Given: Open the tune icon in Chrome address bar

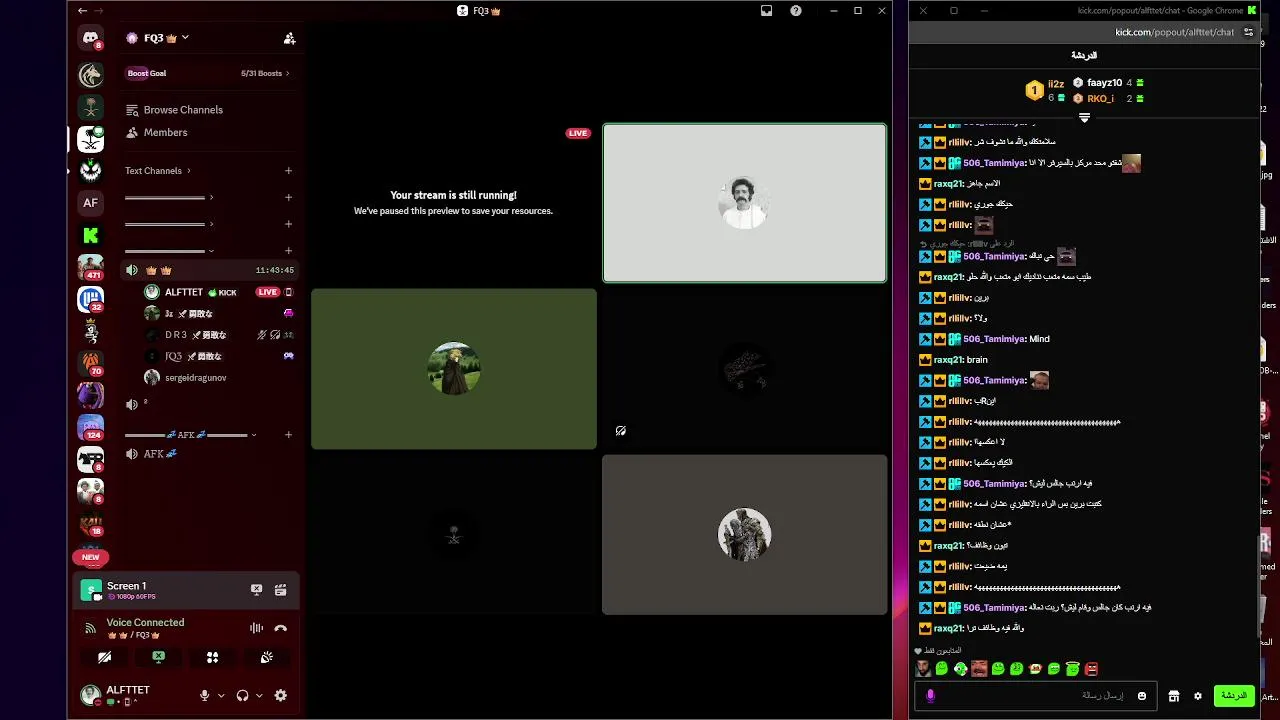Looking at the screenshot, I should pyautogui.click(x=1248, y=32).
